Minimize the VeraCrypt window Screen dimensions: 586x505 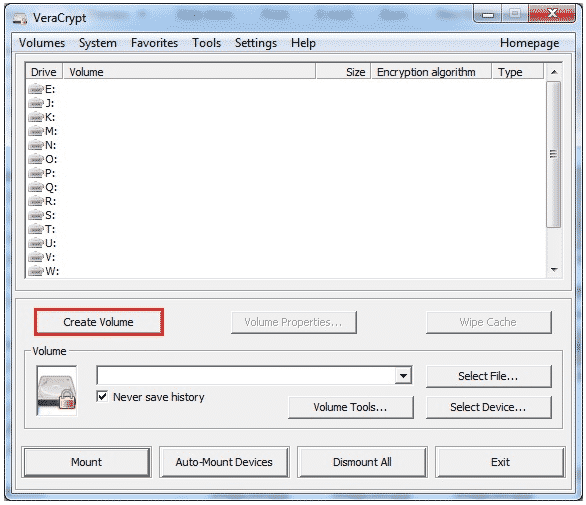(x=488, y=15)
